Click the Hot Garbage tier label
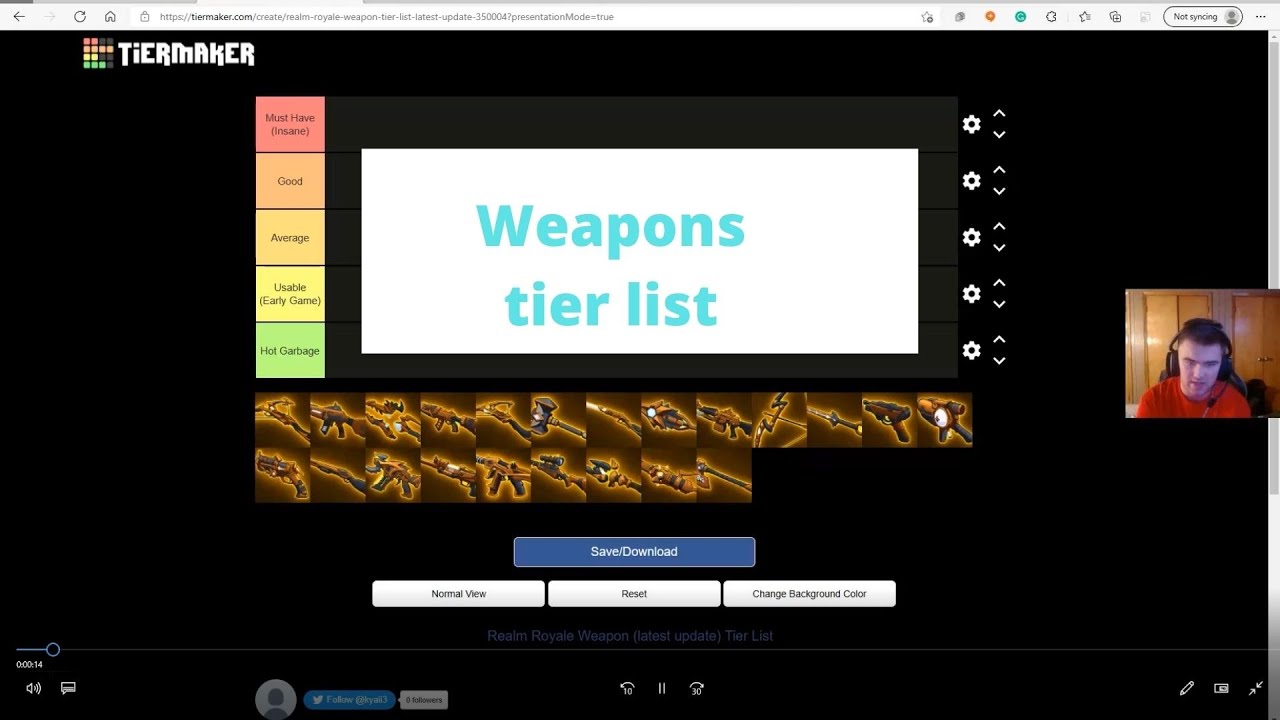Viewport: 1280px width, 720px height. [290, 350]
